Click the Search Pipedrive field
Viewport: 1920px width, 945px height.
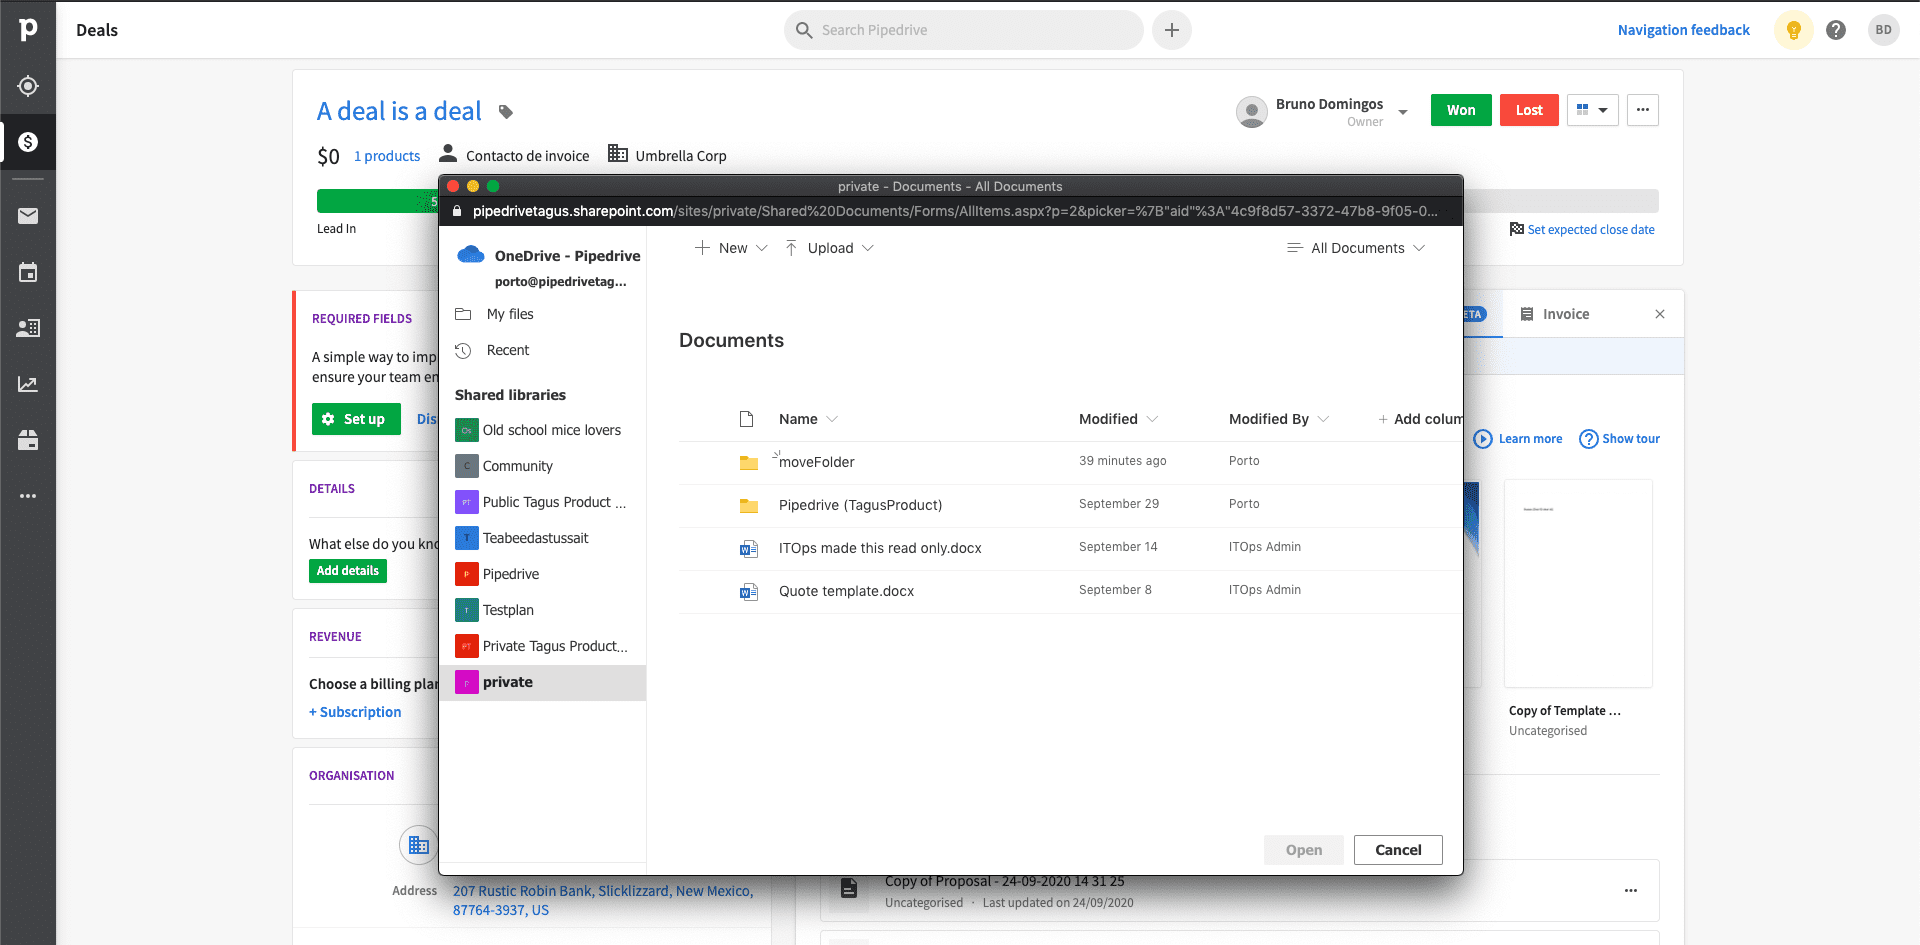pos(964,30)
